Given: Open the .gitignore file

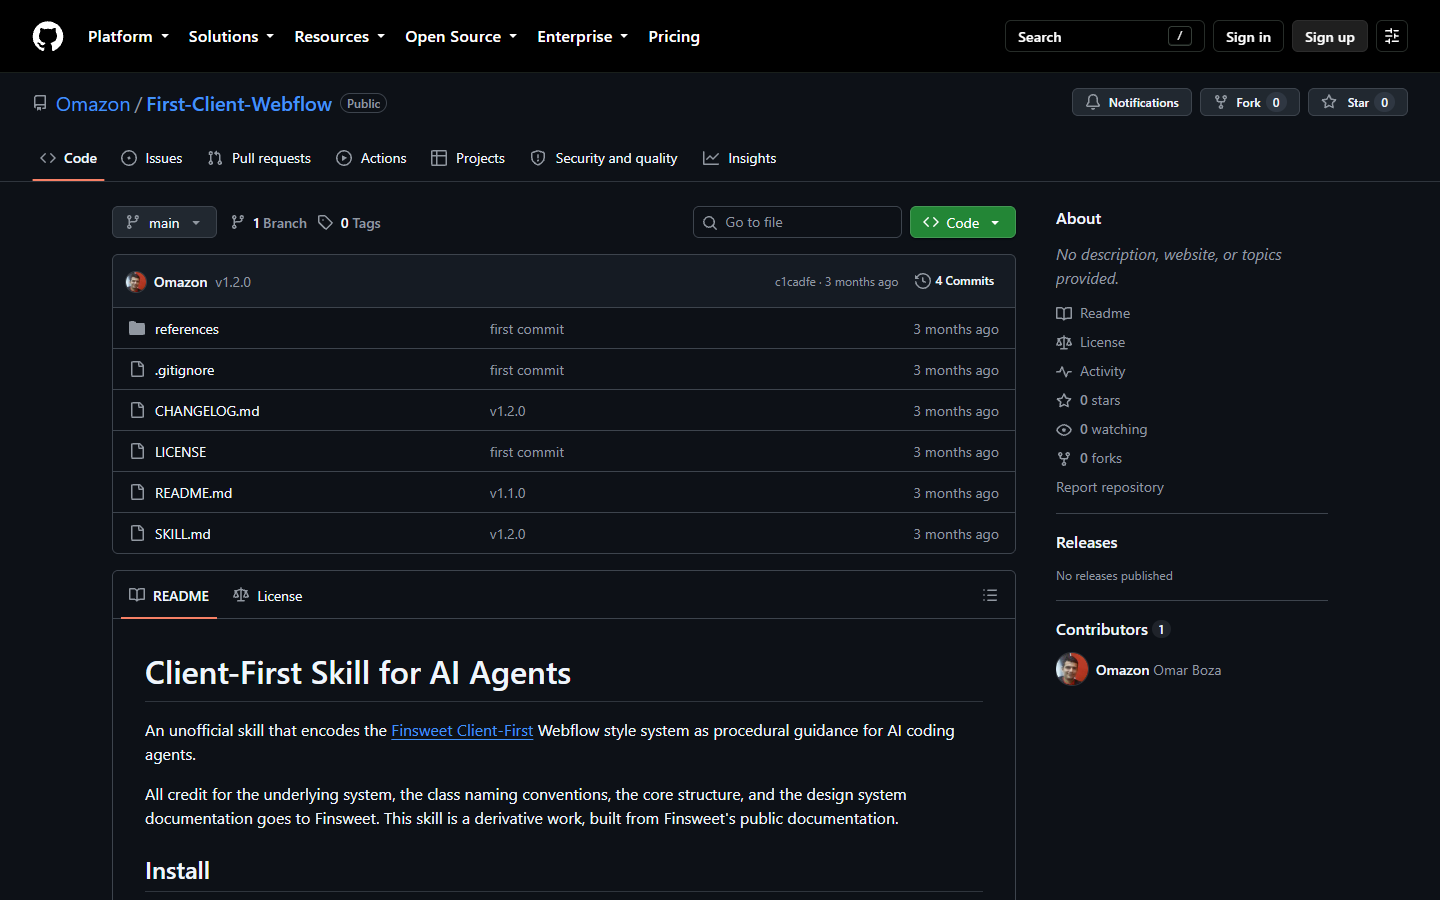Looking at the screenshot, I should coord(185,370).
